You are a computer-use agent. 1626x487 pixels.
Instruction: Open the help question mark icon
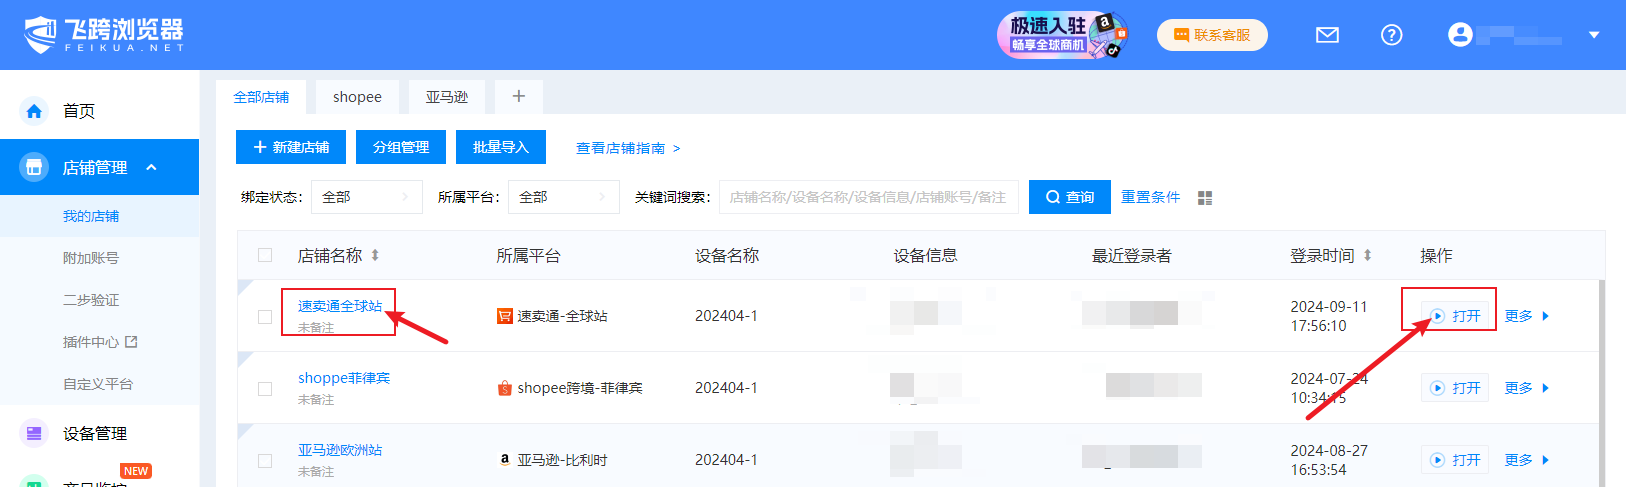coord(1391,35)
